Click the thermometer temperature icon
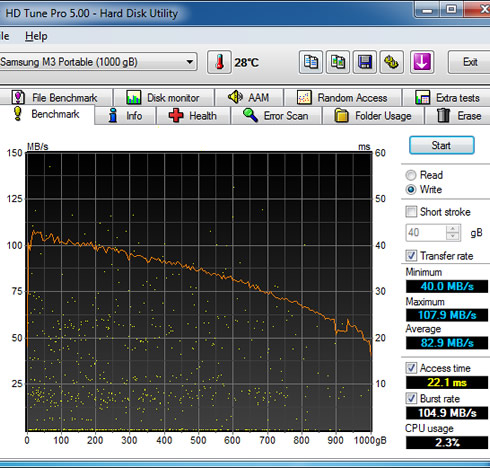The image size is (490, 468). (x=219, y=62)
